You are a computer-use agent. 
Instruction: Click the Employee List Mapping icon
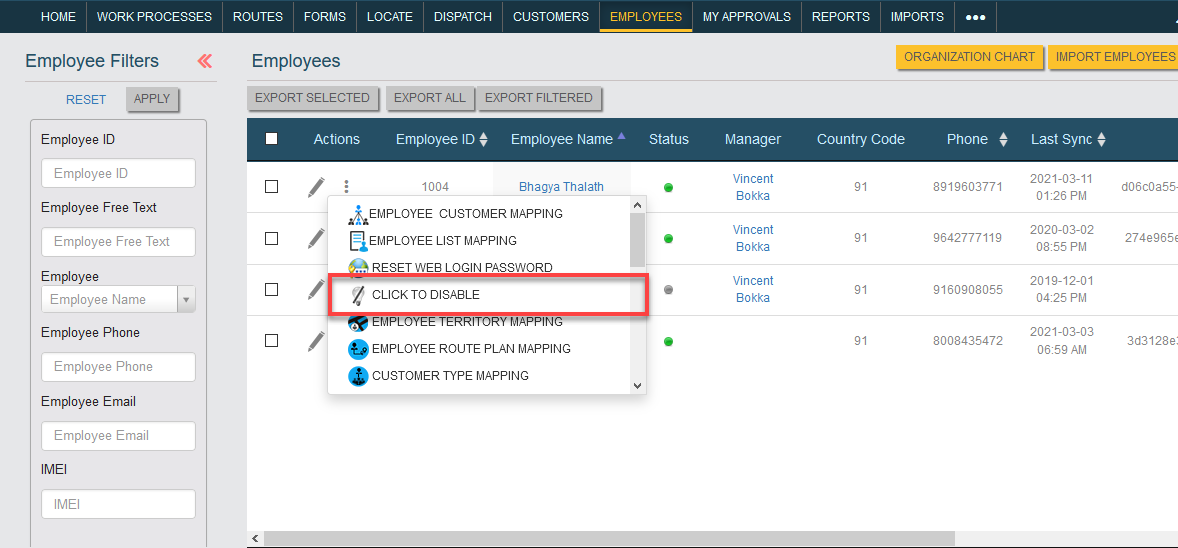coord(358,241)
